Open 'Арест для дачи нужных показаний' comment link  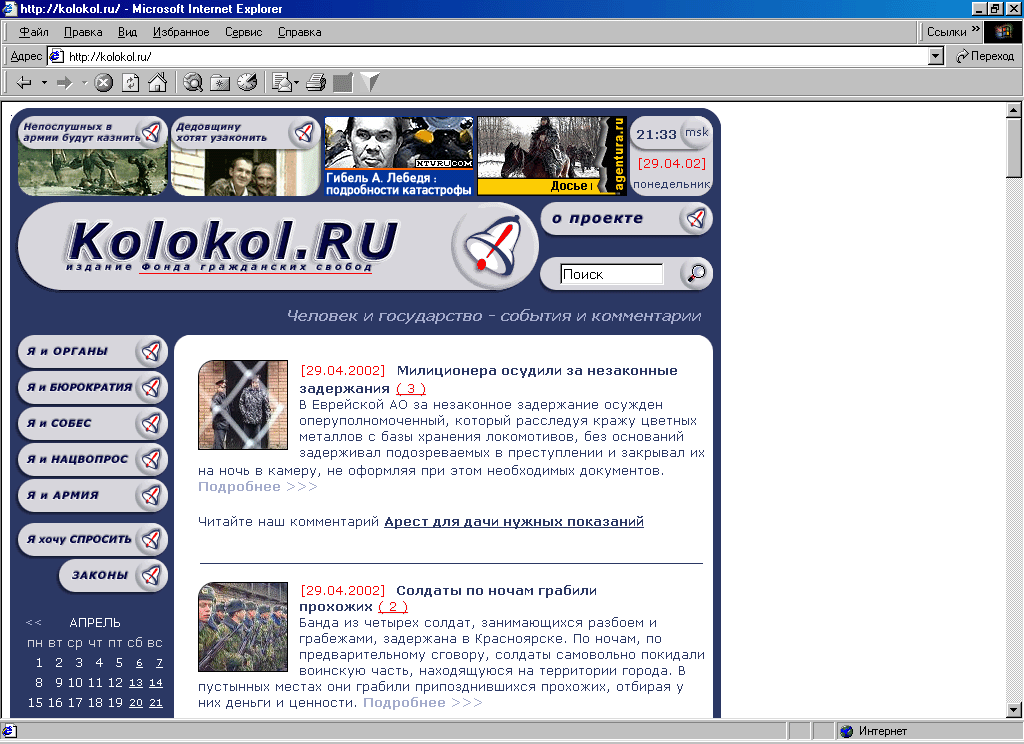click(514, 521)
